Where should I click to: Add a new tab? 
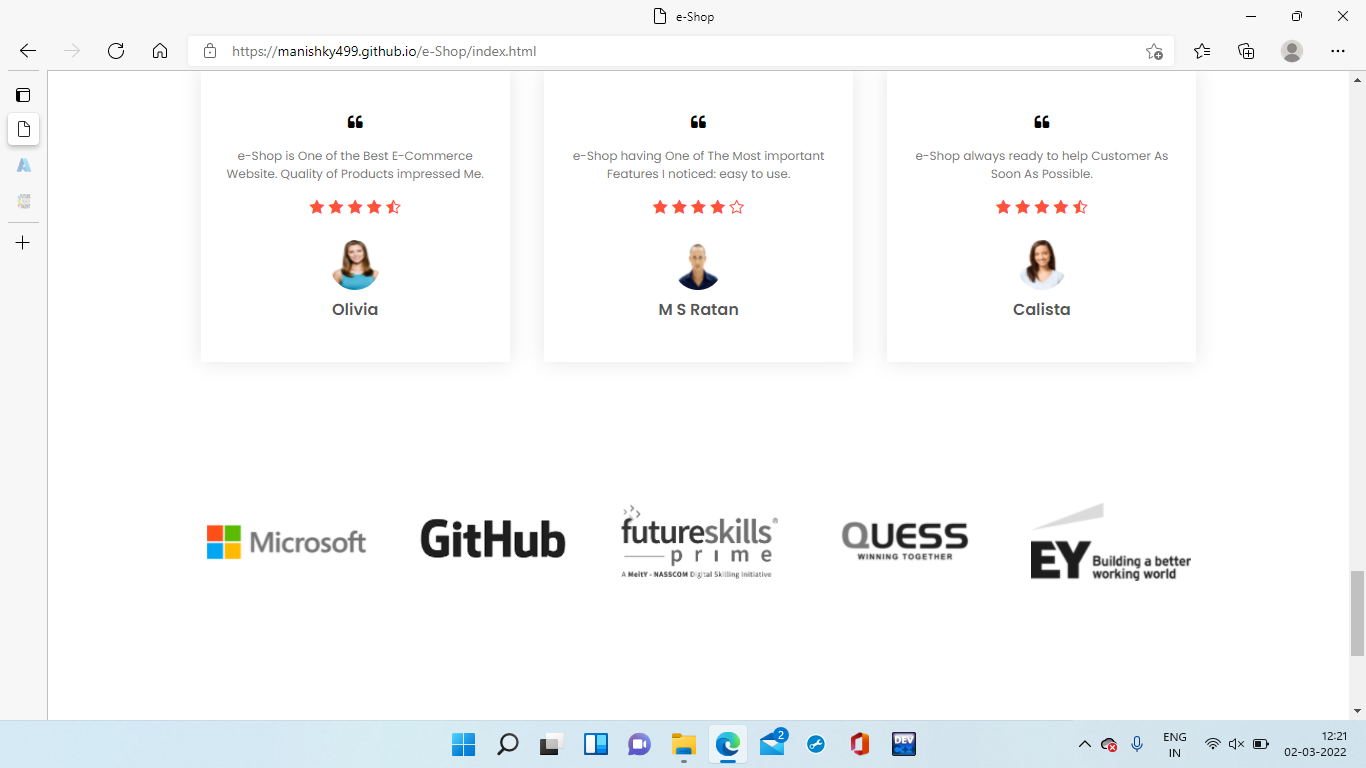(23, 243)
